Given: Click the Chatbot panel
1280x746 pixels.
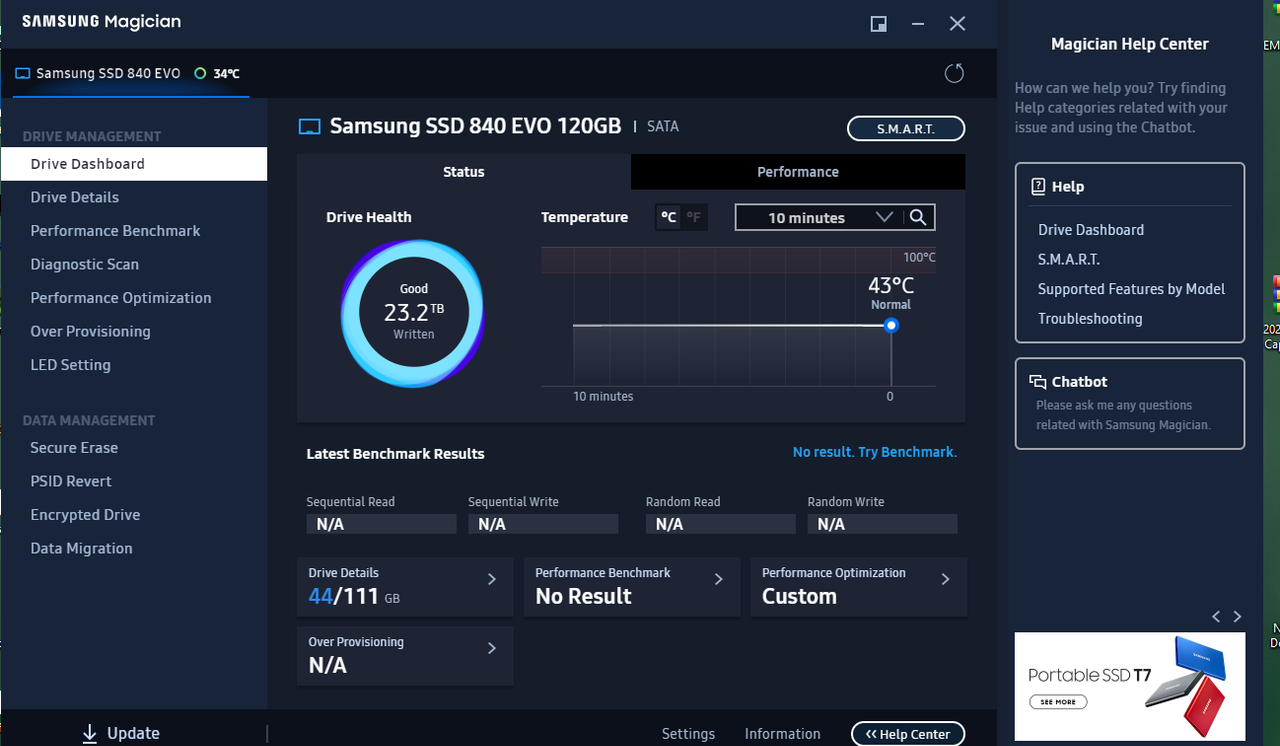Looking at the screenshot, I should tap(1130, 404).
